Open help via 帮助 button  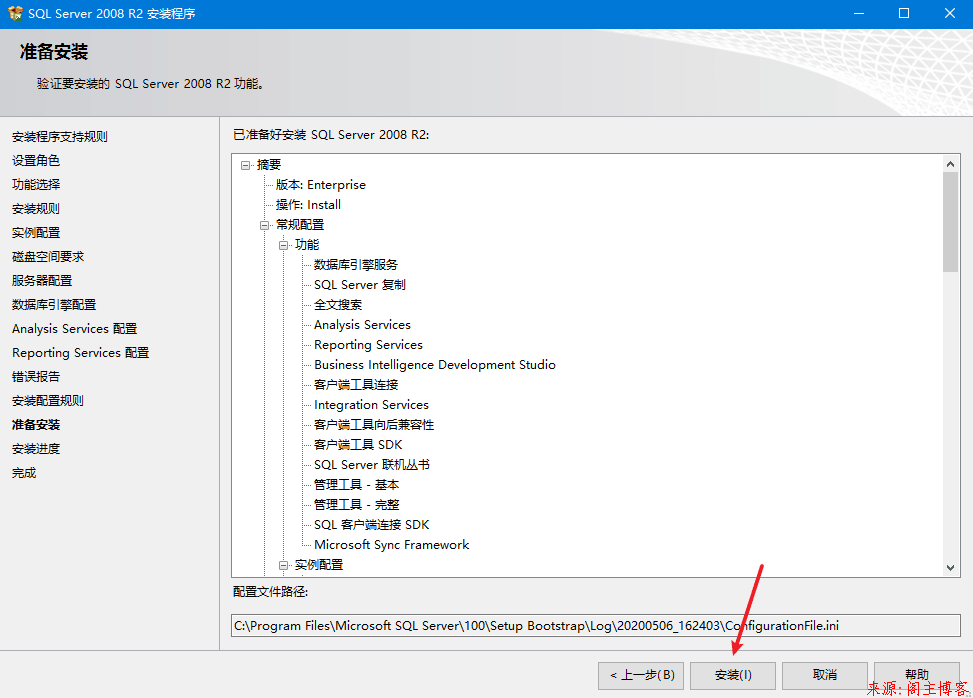coord(917,675)
